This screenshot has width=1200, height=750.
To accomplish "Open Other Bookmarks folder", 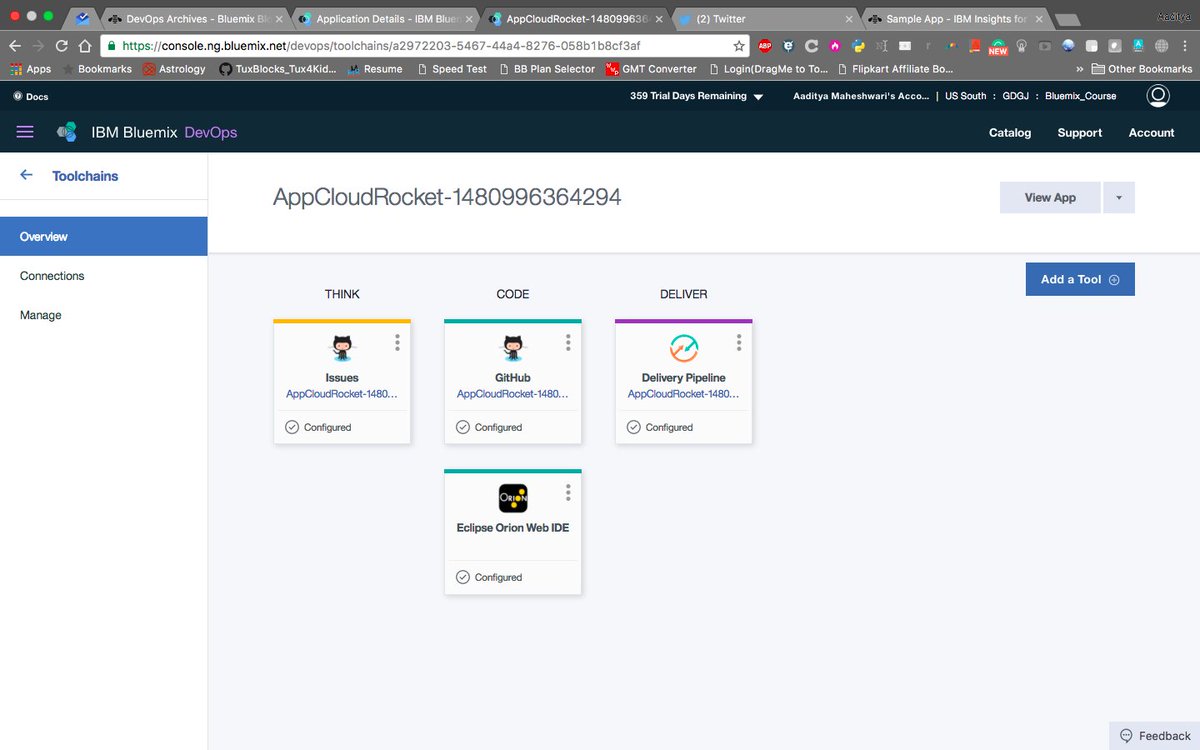I will tap(1142, 69).
